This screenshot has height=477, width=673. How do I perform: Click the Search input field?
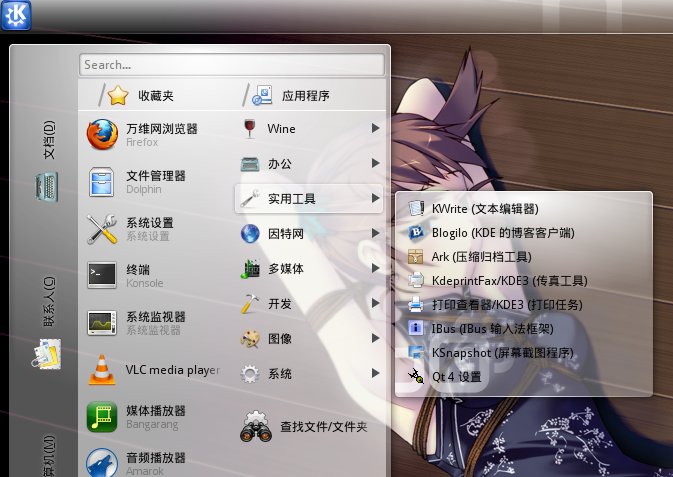(x=232, y=65)
